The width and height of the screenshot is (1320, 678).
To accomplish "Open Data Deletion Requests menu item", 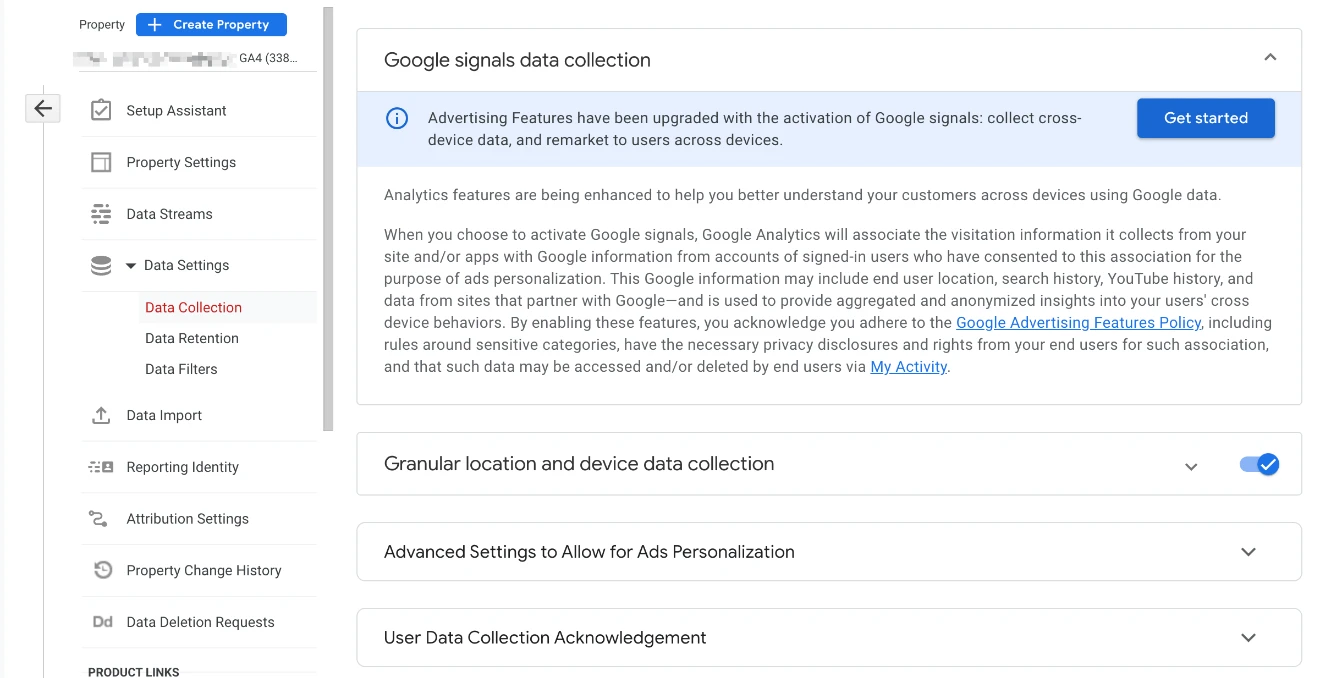I will click(198, 622).
